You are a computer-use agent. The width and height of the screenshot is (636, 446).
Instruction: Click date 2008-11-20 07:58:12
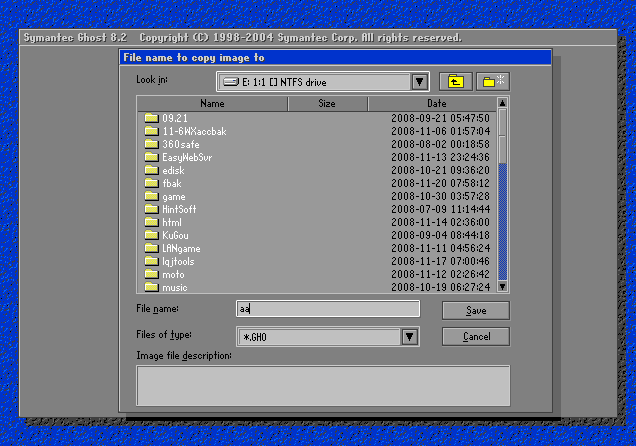click(x=440, y=183)
